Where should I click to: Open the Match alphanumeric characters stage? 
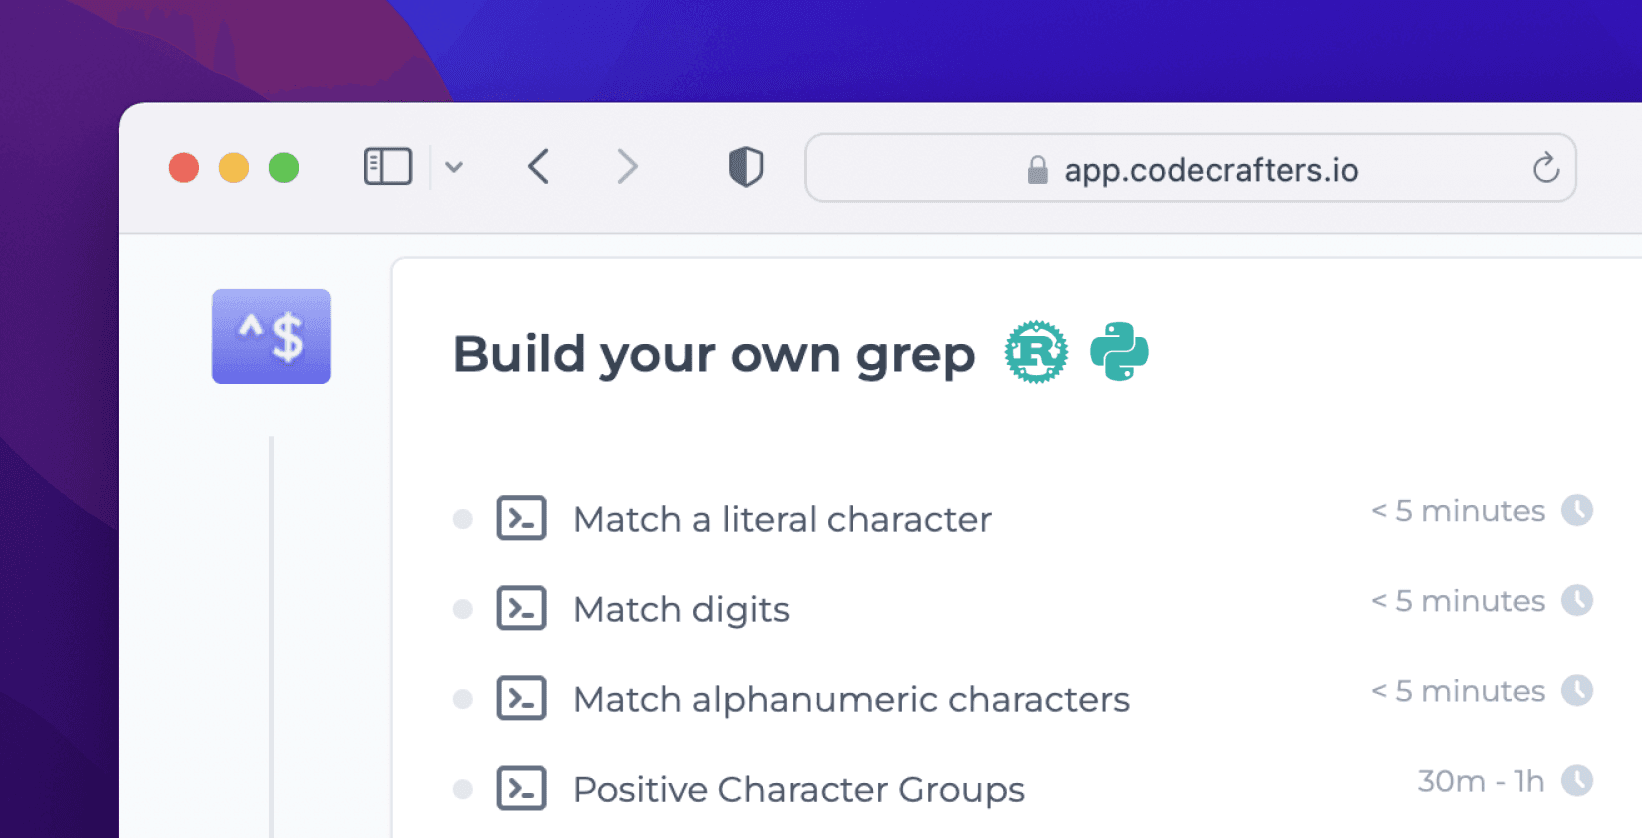coord(850,699)
